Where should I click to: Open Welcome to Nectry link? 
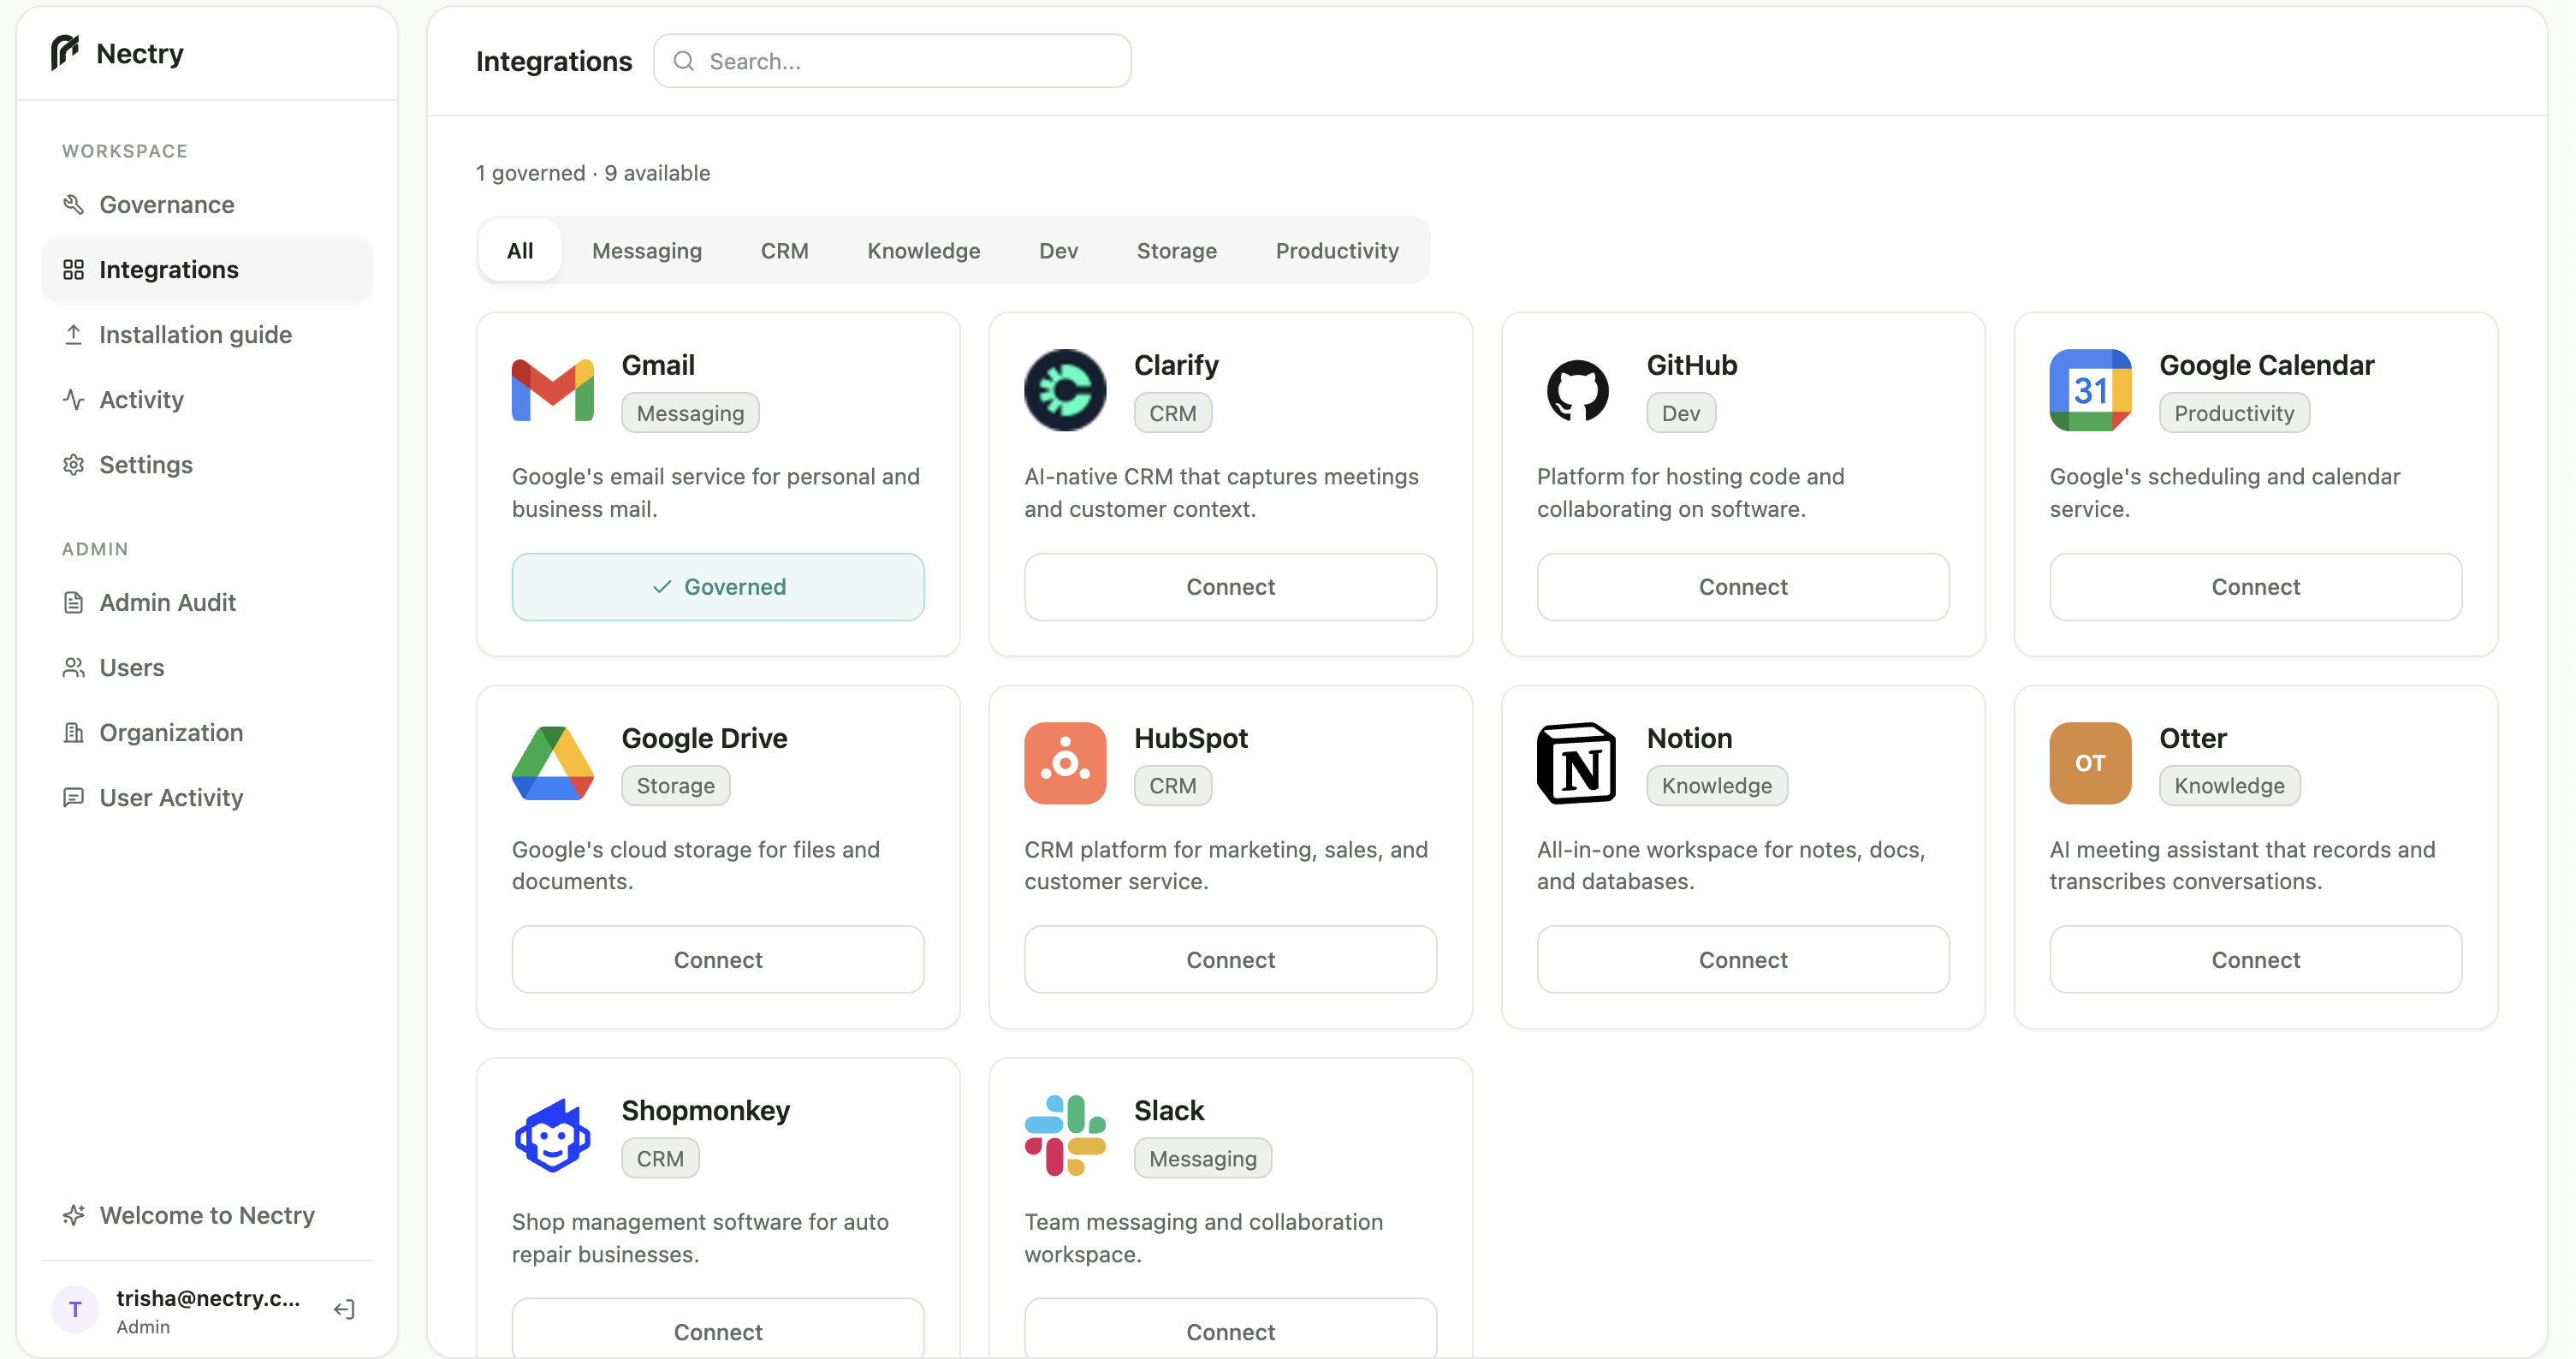207,1214
